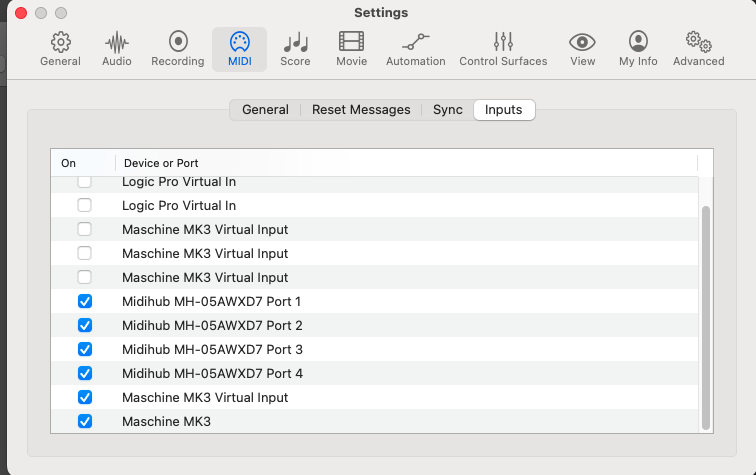Open Advanced settings gears icon

698,48
